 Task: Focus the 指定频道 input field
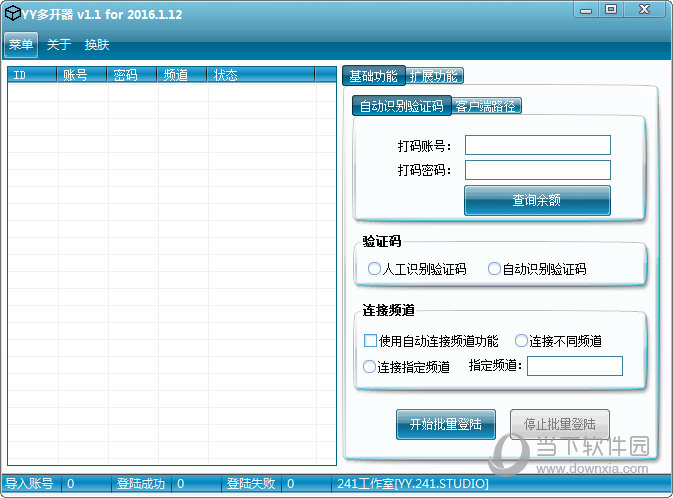click(x=575, y=366)
